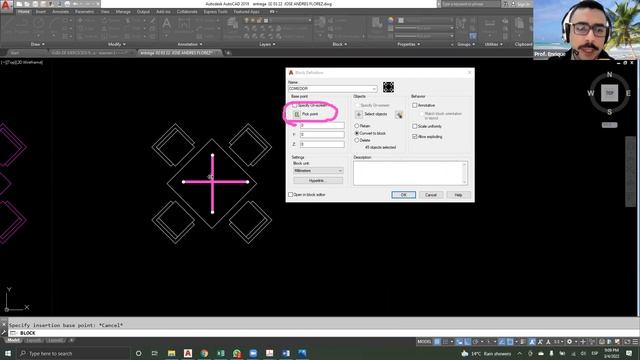Uncheck Allow exploding checkbox
This screenshot has height=360, width=640.
tap(415, 137)
